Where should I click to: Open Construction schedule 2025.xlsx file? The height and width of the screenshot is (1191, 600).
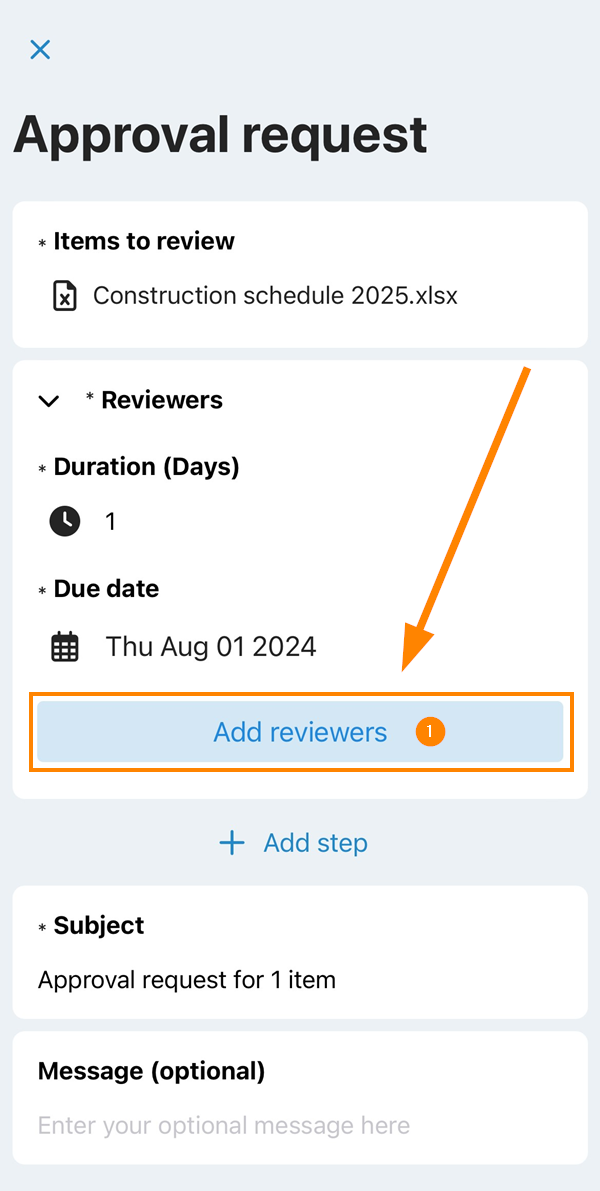(275, 296)
